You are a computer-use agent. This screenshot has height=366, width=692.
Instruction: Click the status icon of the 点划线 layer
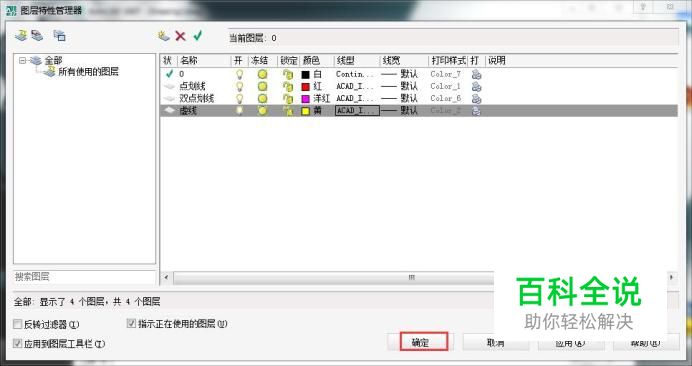(169, 87)
